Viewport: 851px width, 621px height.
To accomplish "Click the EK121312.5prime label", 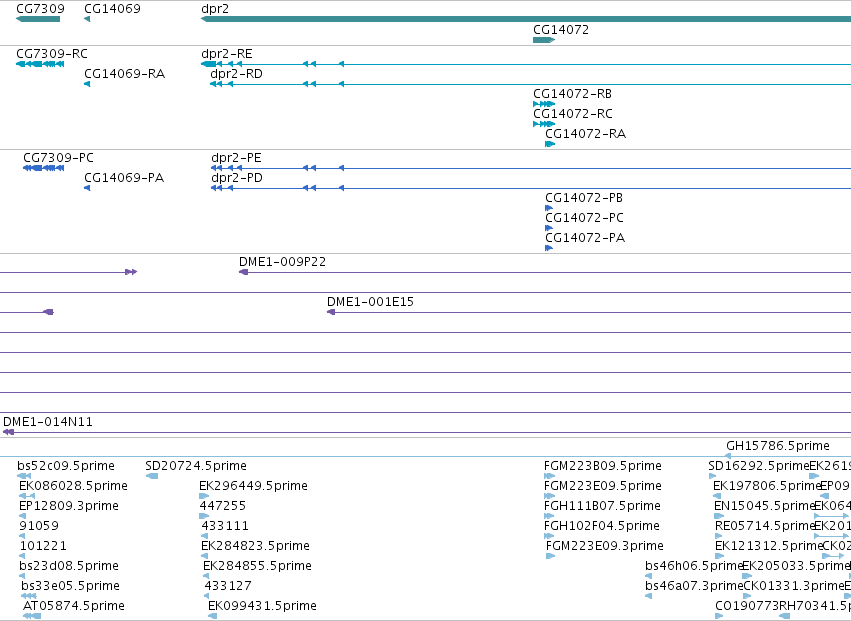I will 769,547.
